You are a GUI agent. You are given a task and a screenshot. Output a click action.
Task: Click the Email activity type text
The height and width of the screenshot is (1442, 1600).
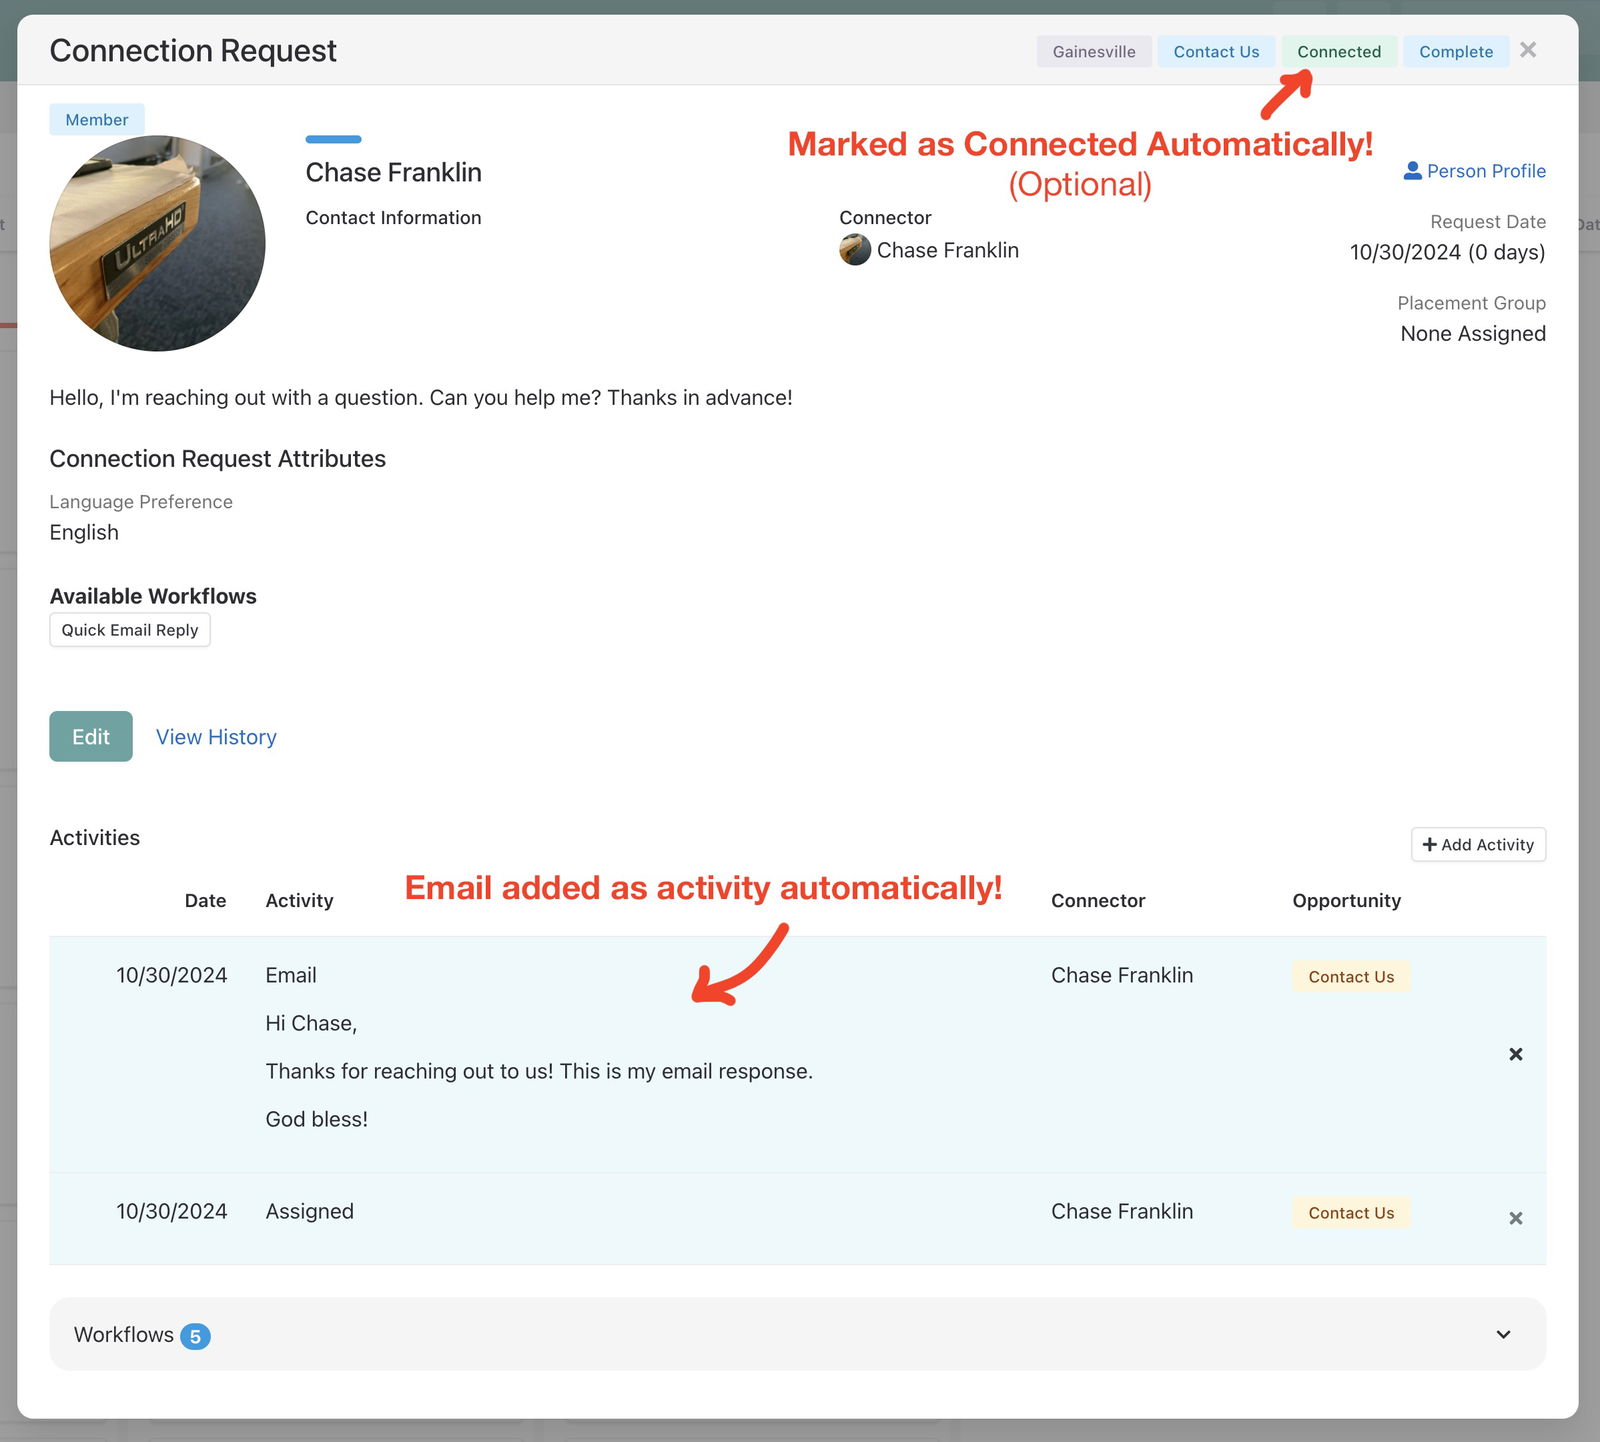pos(291,975)
